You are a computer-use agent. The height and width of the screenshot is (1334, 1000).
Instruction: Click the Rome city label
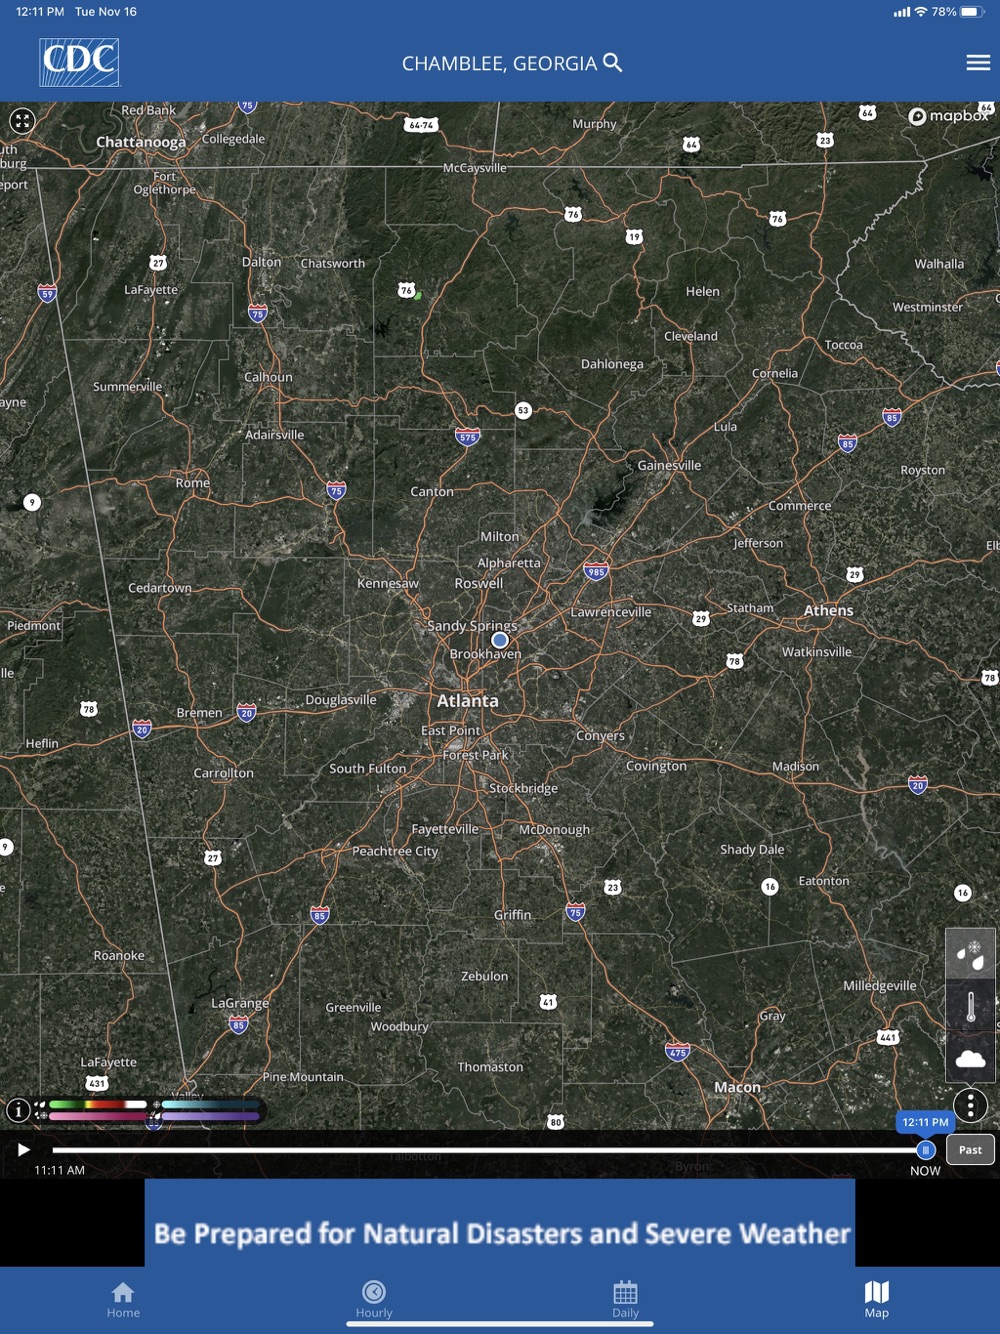pos(193,482)
